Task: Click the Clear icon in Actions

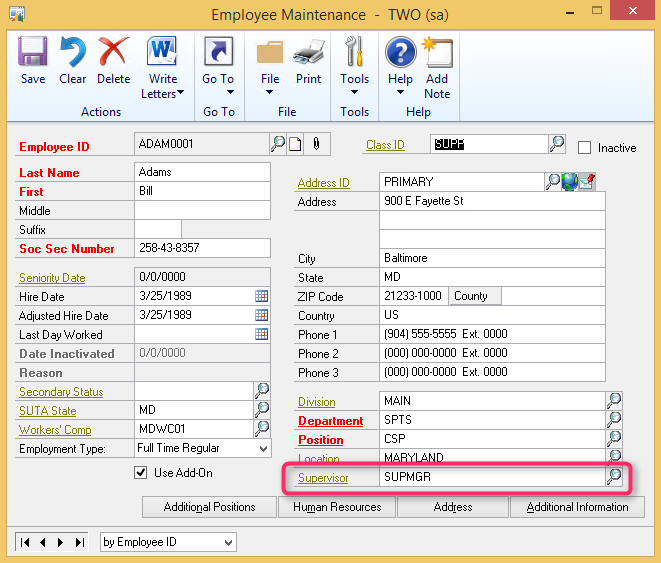Action: (73, 60)
